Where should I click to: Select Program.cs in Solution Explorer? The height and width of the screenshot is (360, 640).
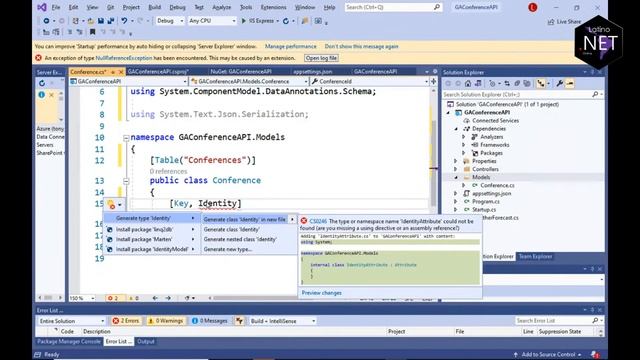point(486,201)
